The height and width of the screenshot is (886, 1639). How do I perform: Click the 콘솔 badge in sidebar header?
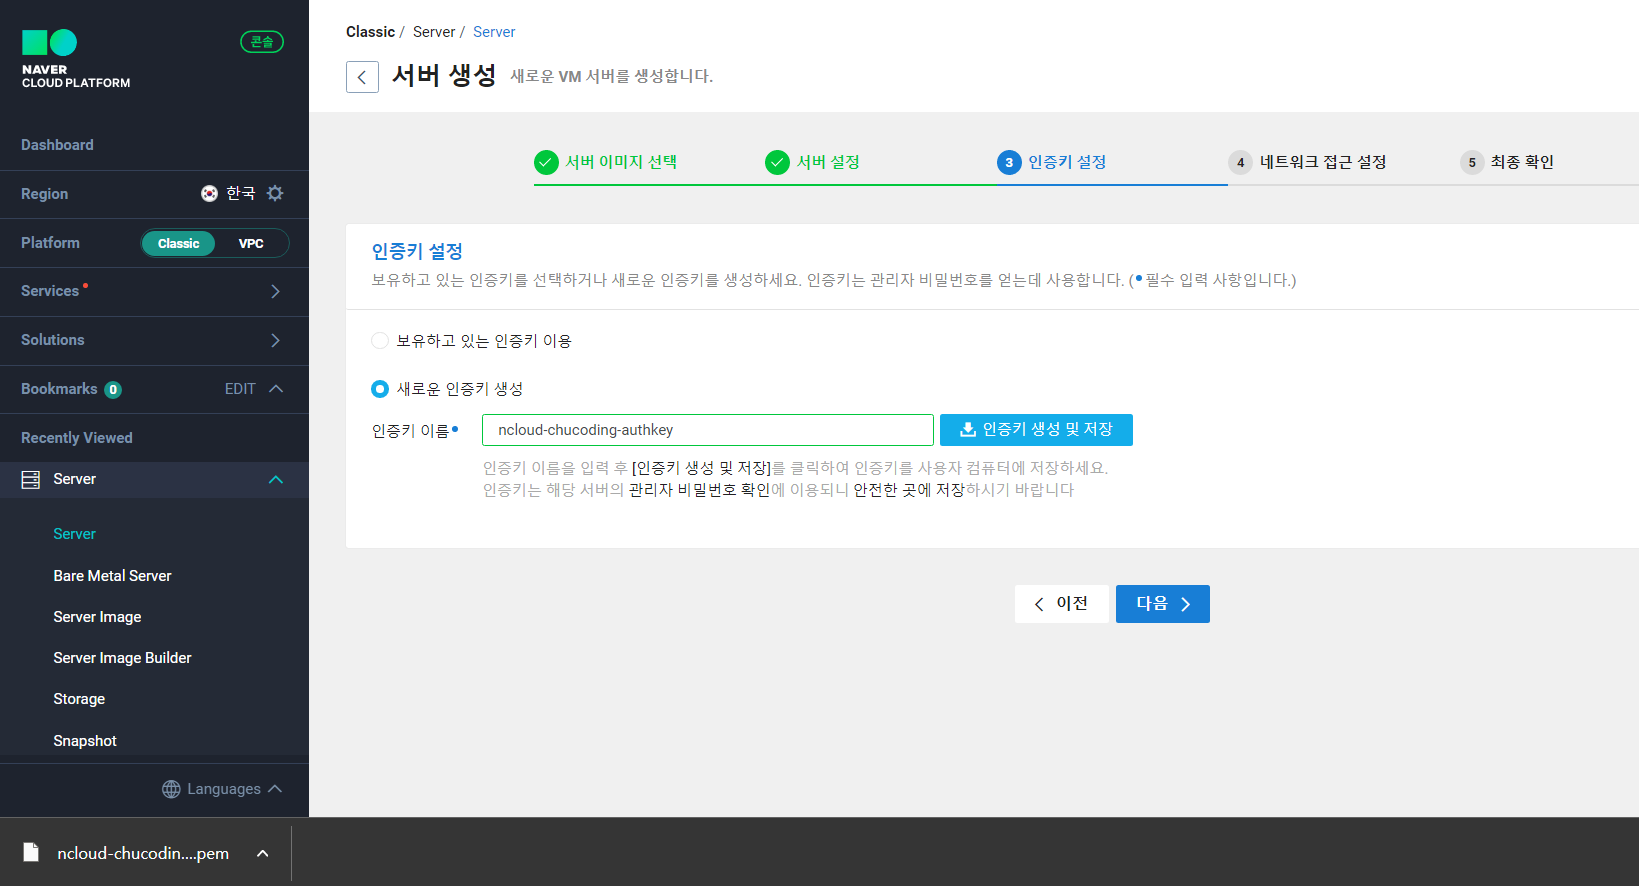pyautogui.click(x=262, y=42)
